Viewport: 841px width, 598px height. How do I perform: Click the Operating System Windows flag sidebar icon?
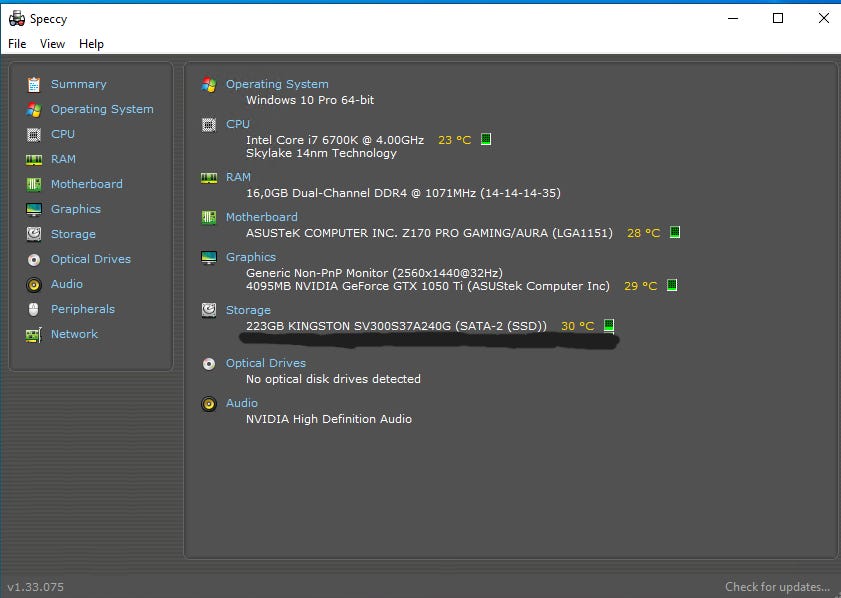coord(34,110)
